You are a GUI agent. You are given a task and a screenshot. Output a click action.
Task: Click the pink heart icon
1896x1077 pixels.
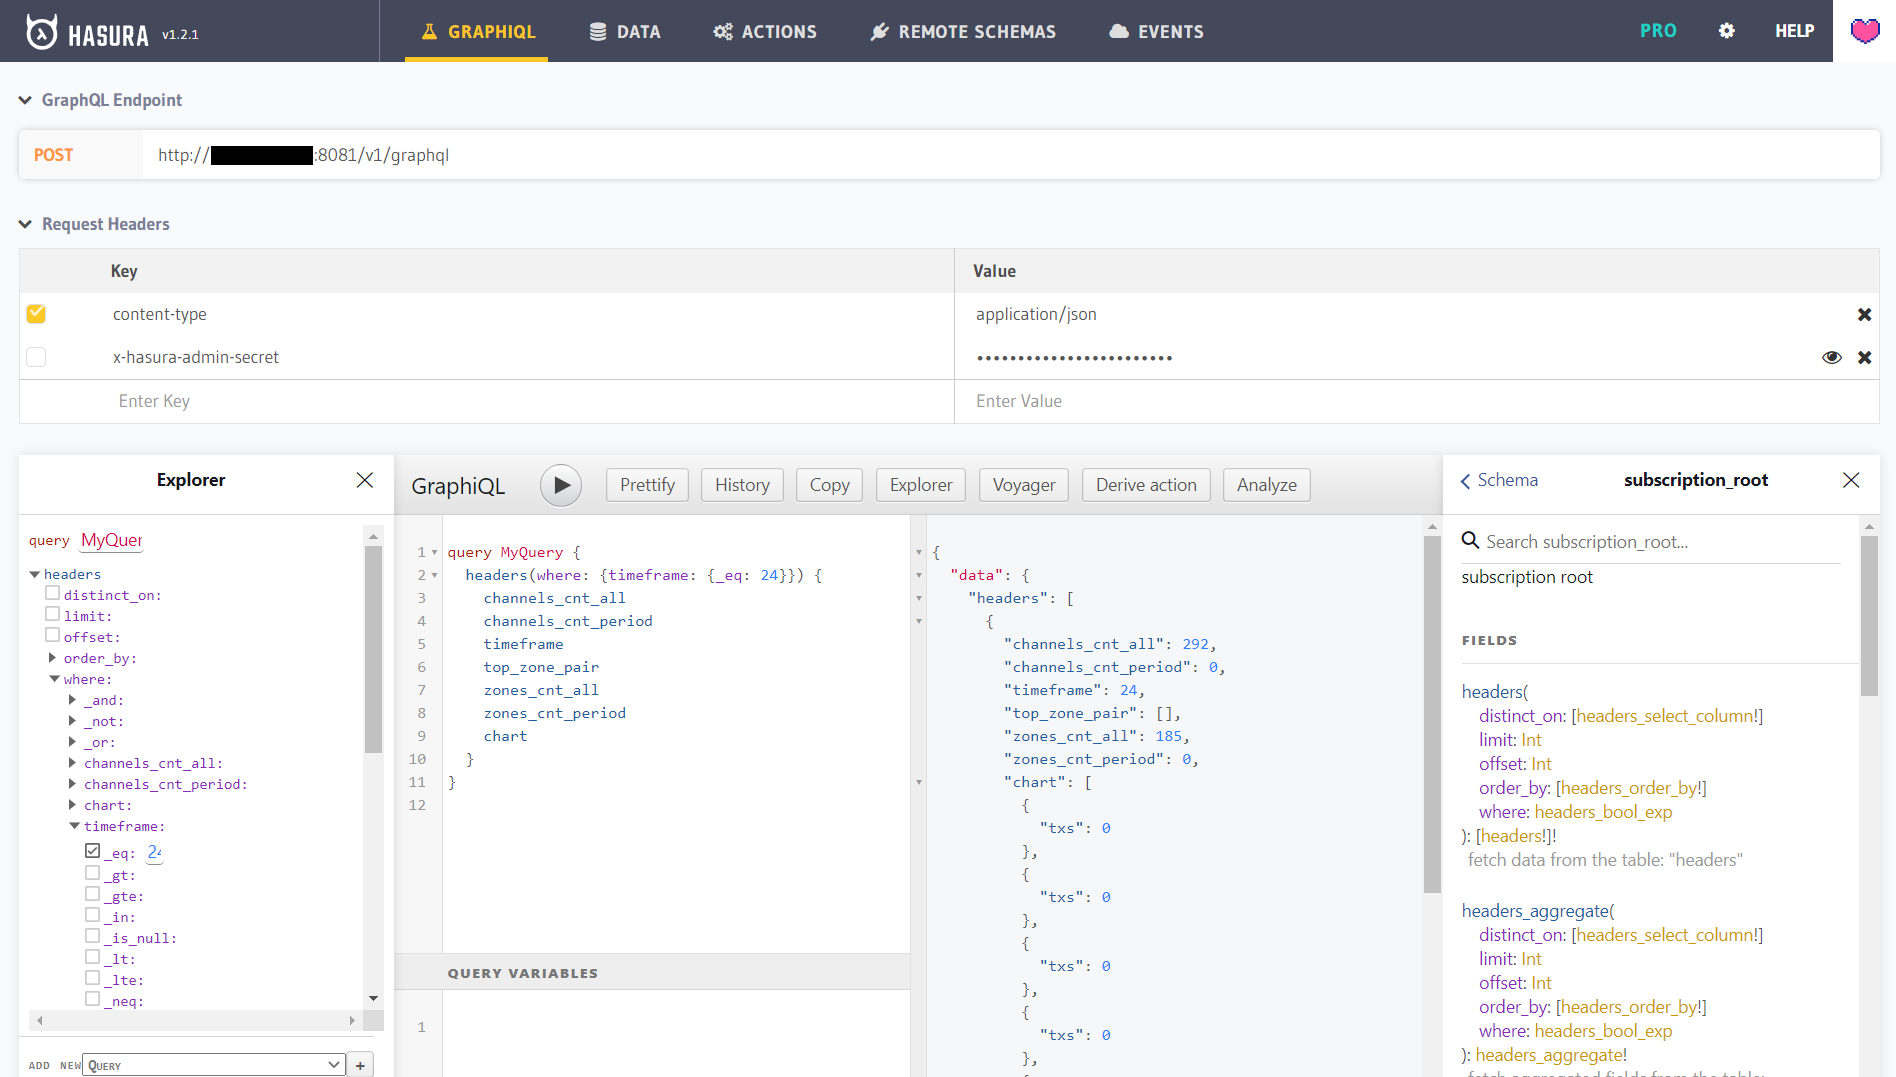[1864, 31]
